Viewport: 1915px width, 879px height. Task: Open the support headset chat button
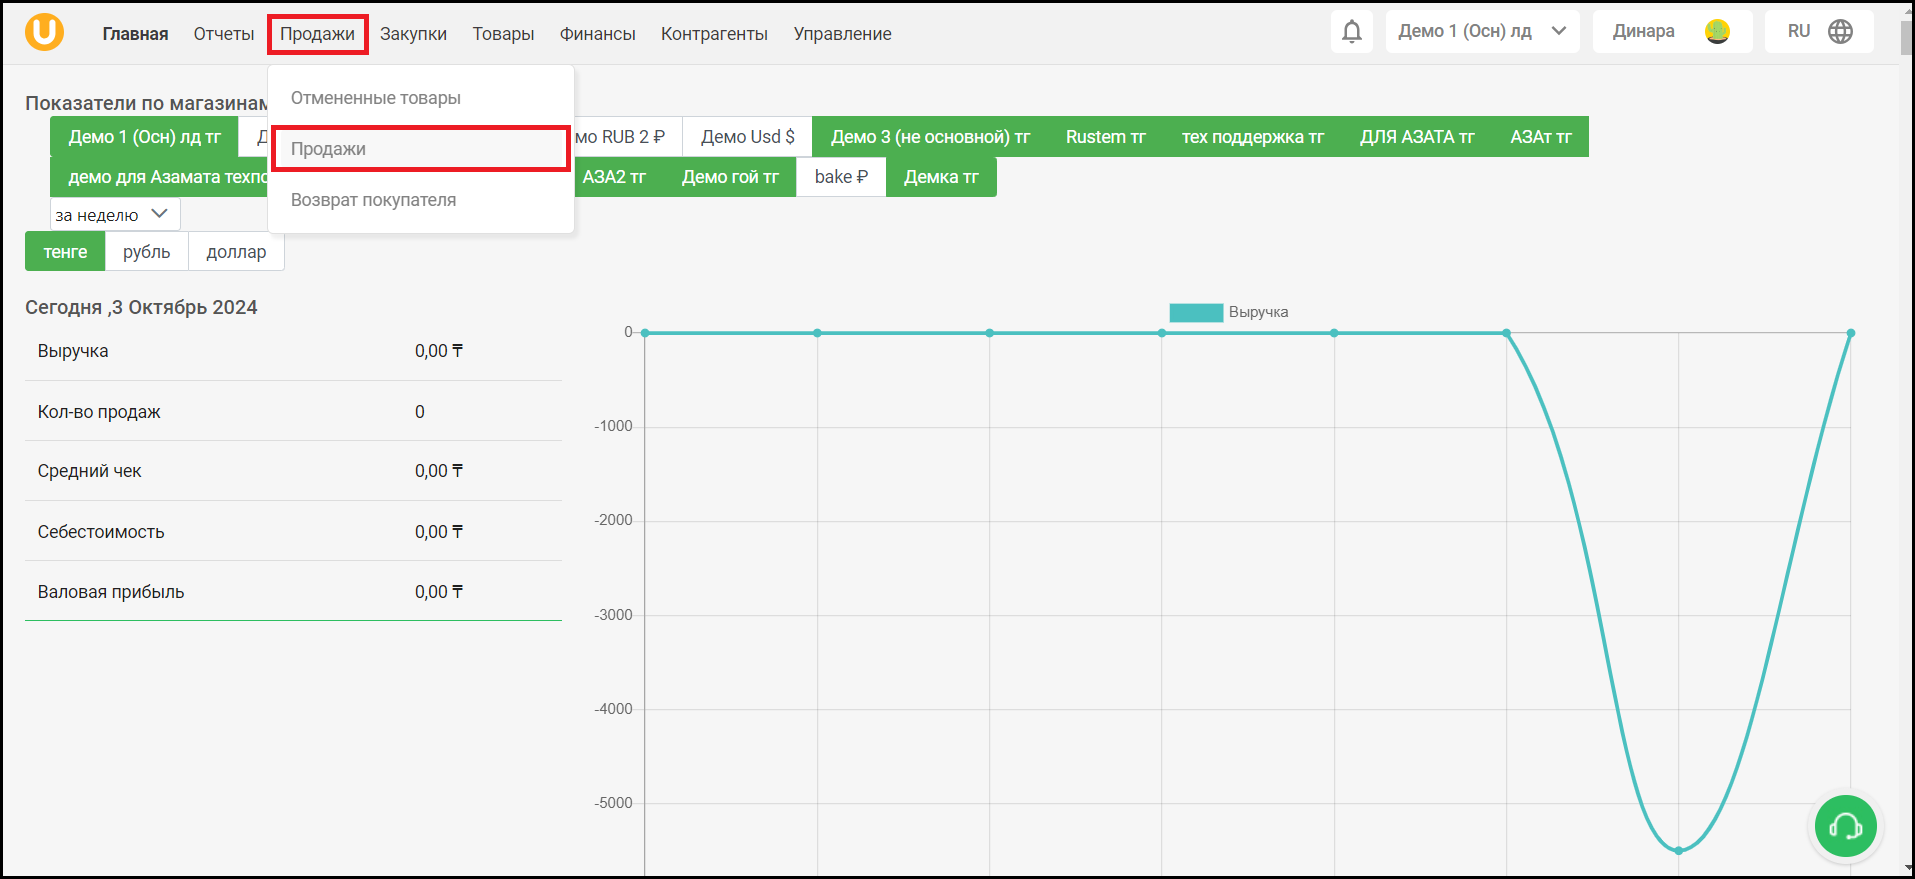[1845, 826]
